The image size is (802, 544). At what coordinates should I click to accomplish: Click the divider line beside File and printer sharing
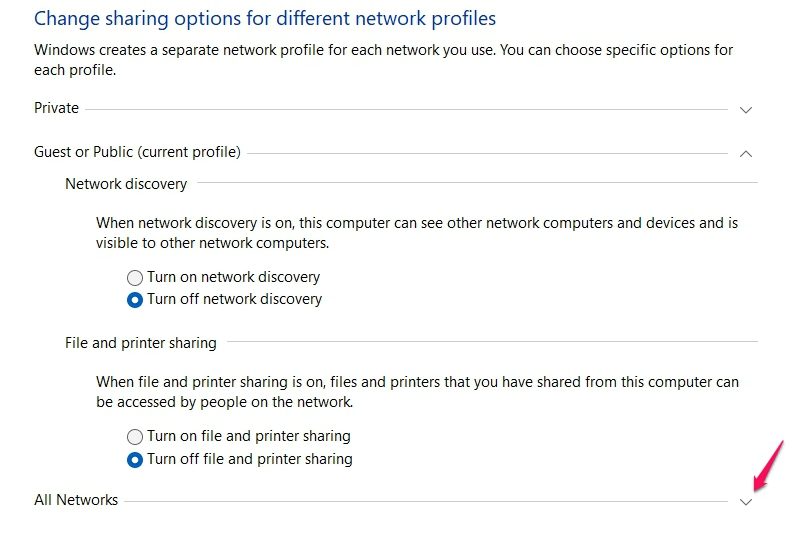click(x=490, y=342)
